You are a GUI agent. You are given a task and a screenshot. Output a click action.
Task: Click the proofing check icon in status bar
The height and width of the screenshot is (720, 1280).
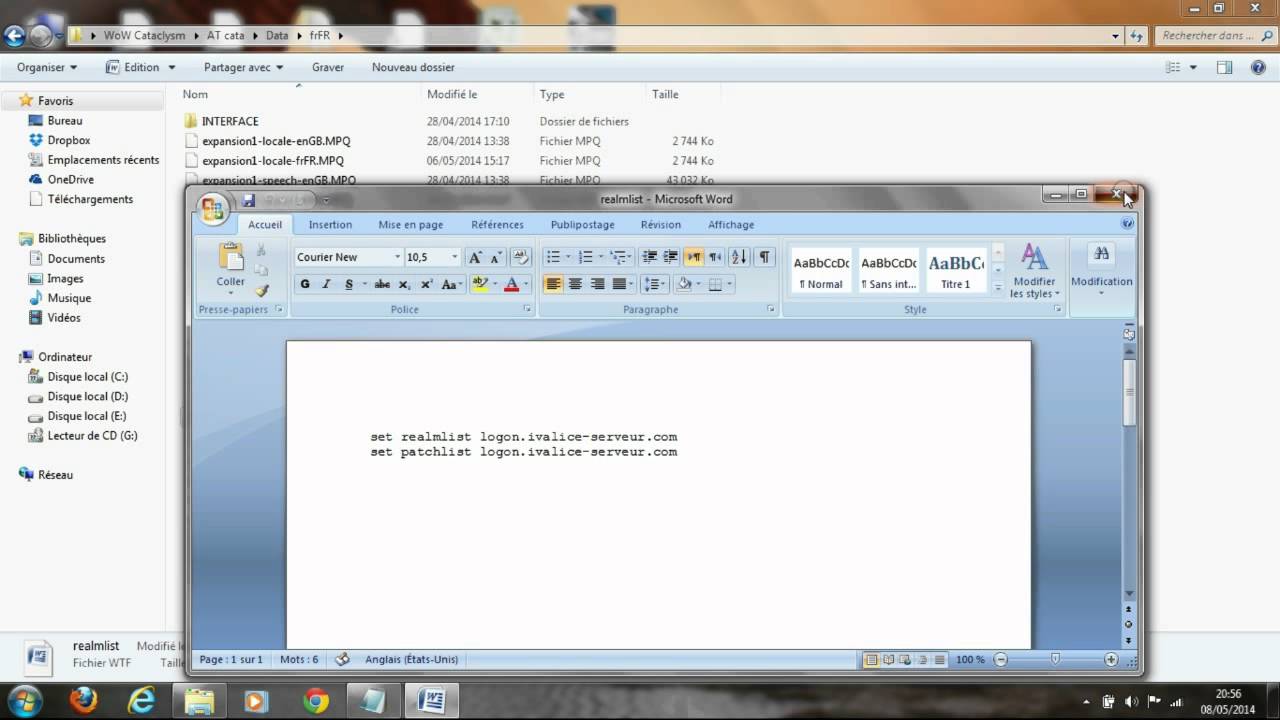[x=342, y=659]
